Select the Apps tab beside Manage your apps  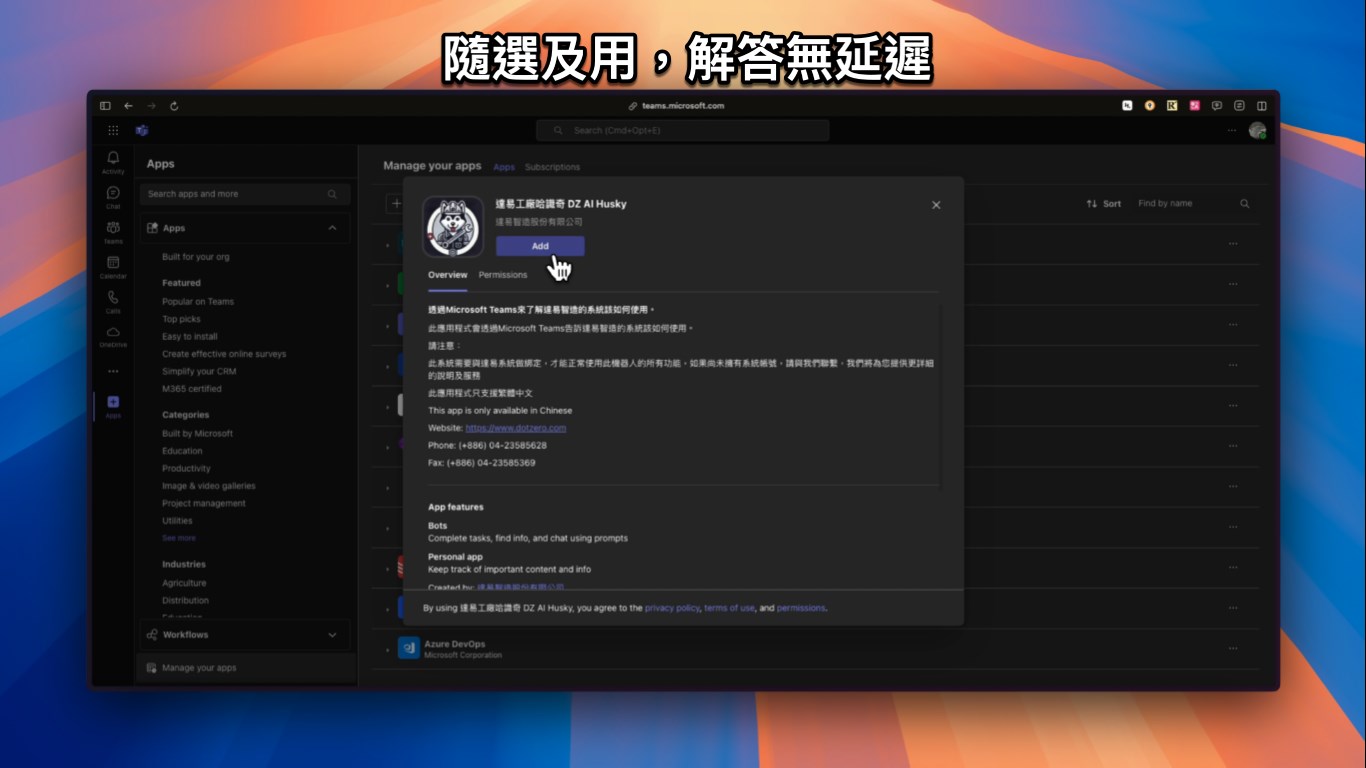pos(504,167)
